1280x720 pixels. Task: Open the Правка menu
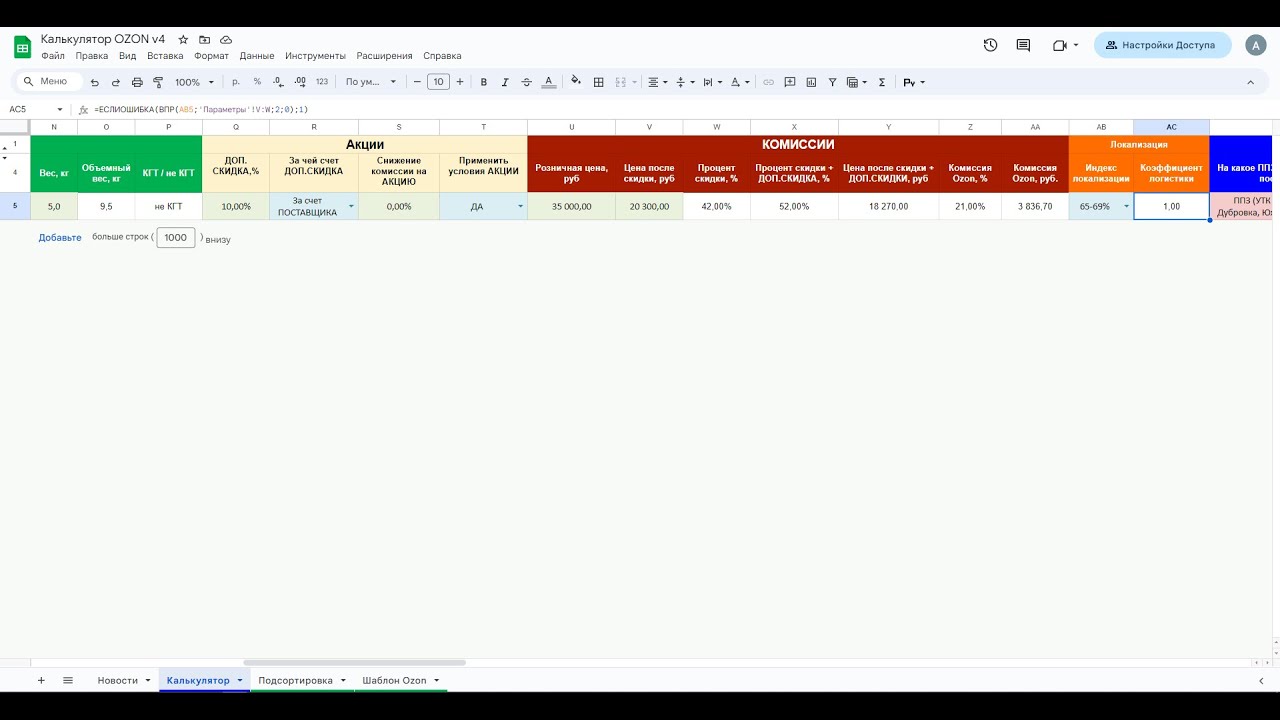(92, 56)
